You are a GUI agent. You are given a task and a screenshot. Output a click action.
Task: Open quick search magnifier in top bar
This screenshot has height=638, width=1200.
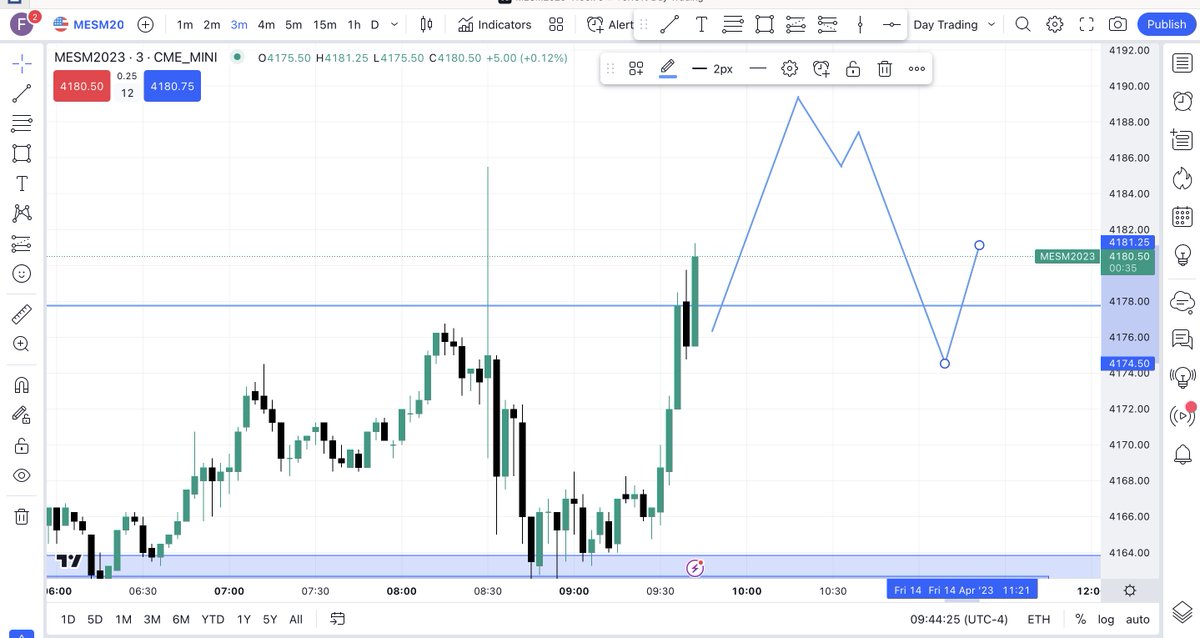(x=1022, y=24)
